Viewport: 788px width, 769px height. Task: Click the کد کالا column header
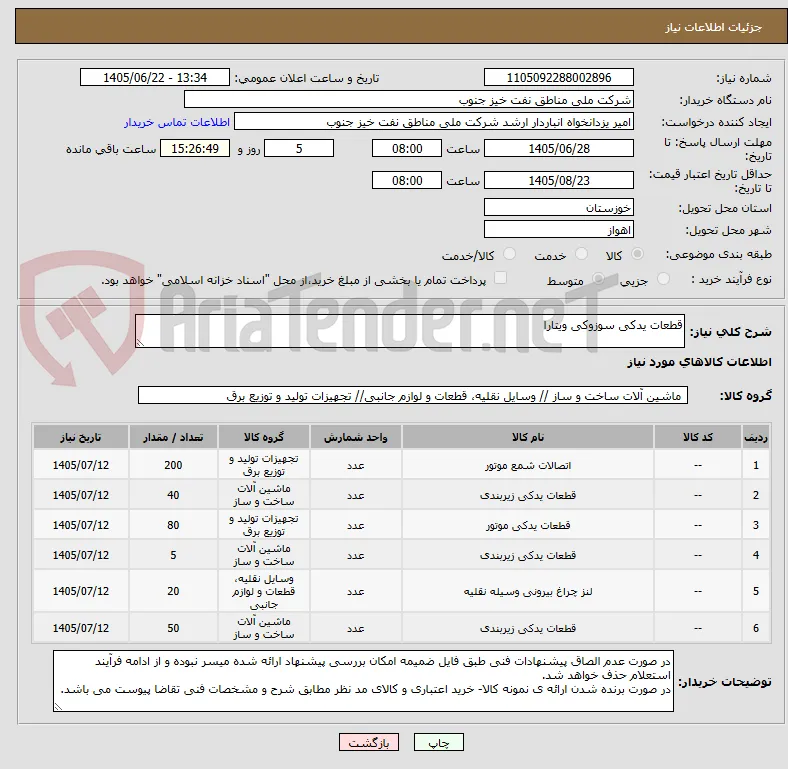pyautogui.click(x=698, y=437)
